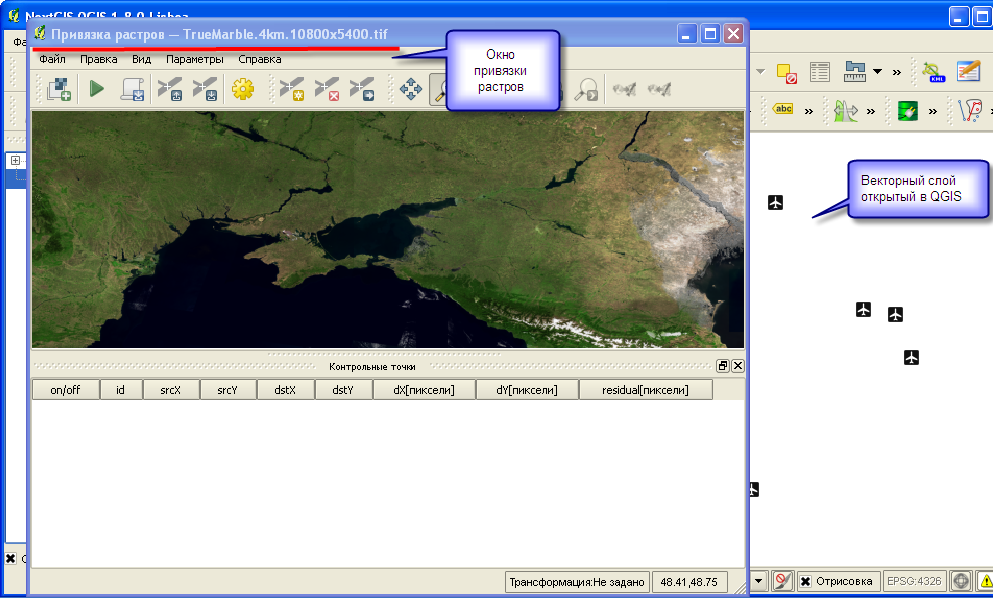Activate the Pan tool with four arrows
Viewport: 993px width, 598px height.
pyautogui.click(x=410, y=89)
